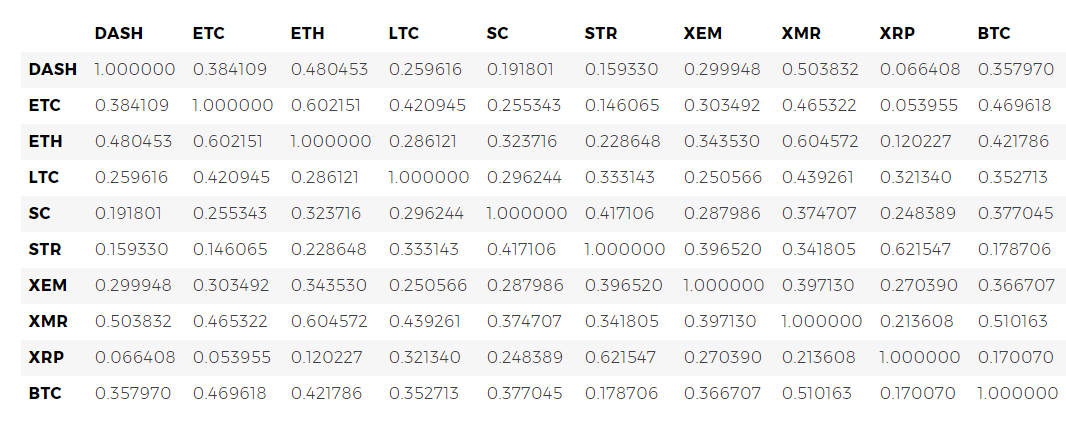Select the BTC row label
This screenshot has height=421, width=1066.
(x=45, y=393)
